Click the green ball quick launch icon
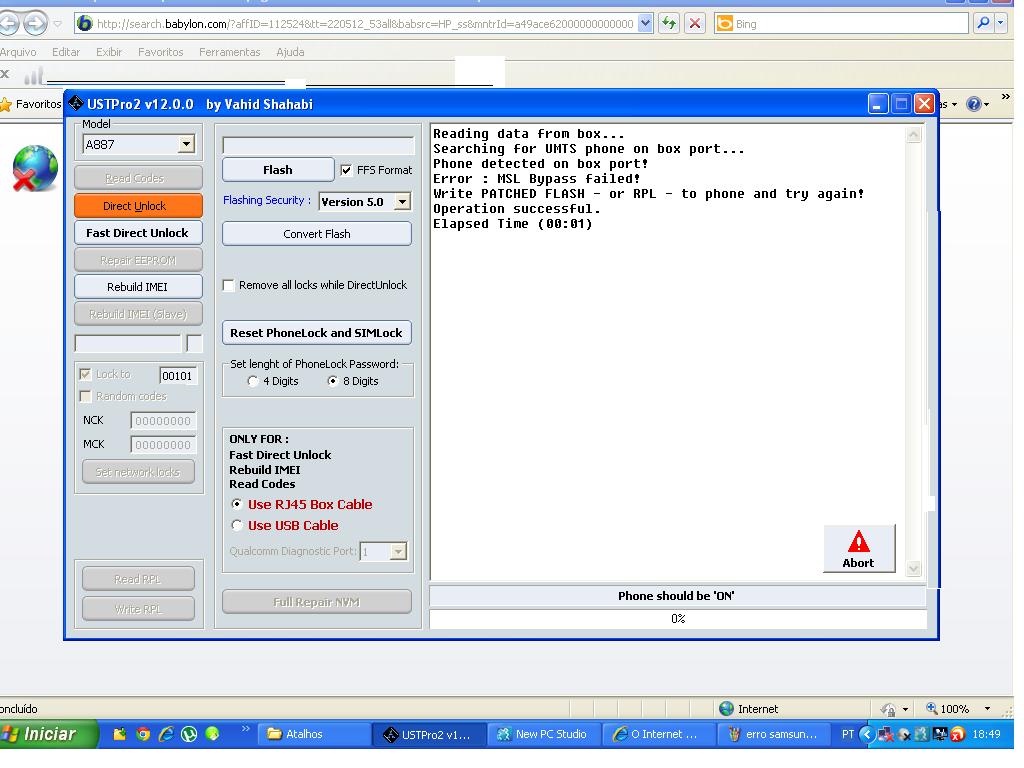This screenshot has width=1024, height=768. point(212,733)
